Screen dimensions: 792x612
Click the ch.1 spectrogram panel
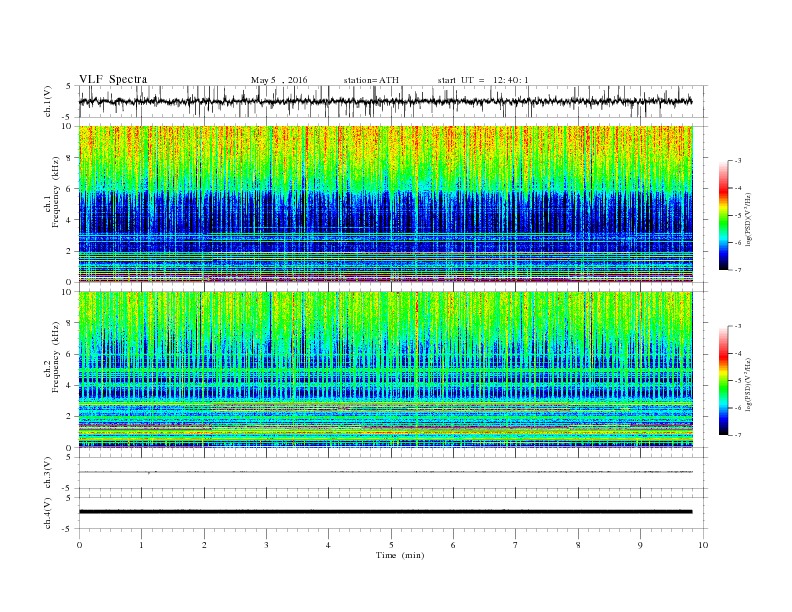pos(385,204)
